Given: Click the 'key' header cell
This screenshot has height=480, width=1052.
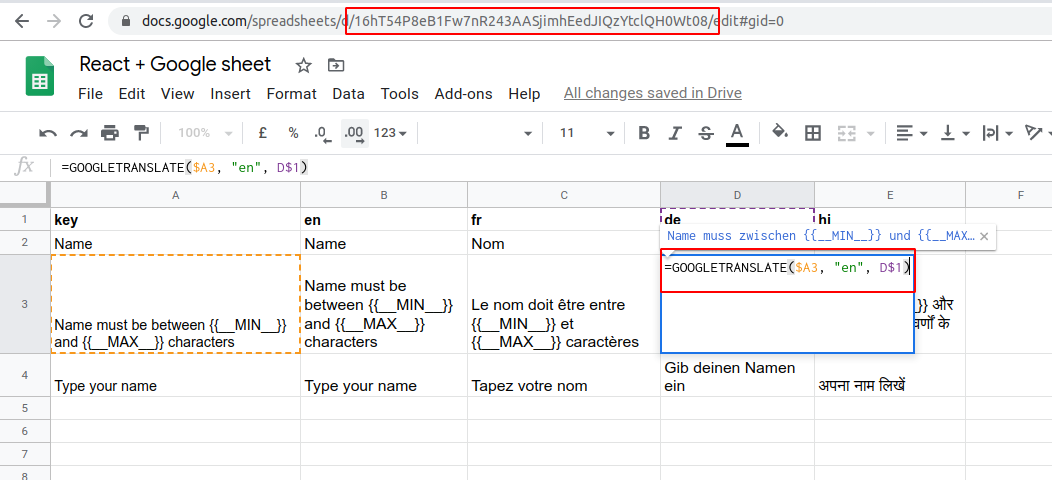Looking at the screenshot, I should (176, 220).
